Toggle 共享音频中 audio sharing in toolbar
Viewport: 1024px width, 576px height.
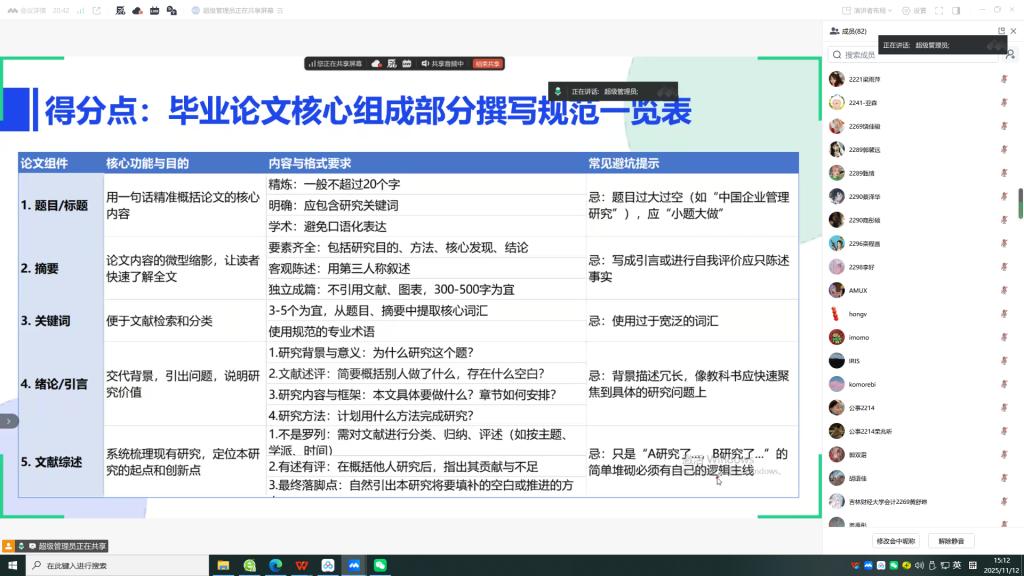tap(444, 64)
